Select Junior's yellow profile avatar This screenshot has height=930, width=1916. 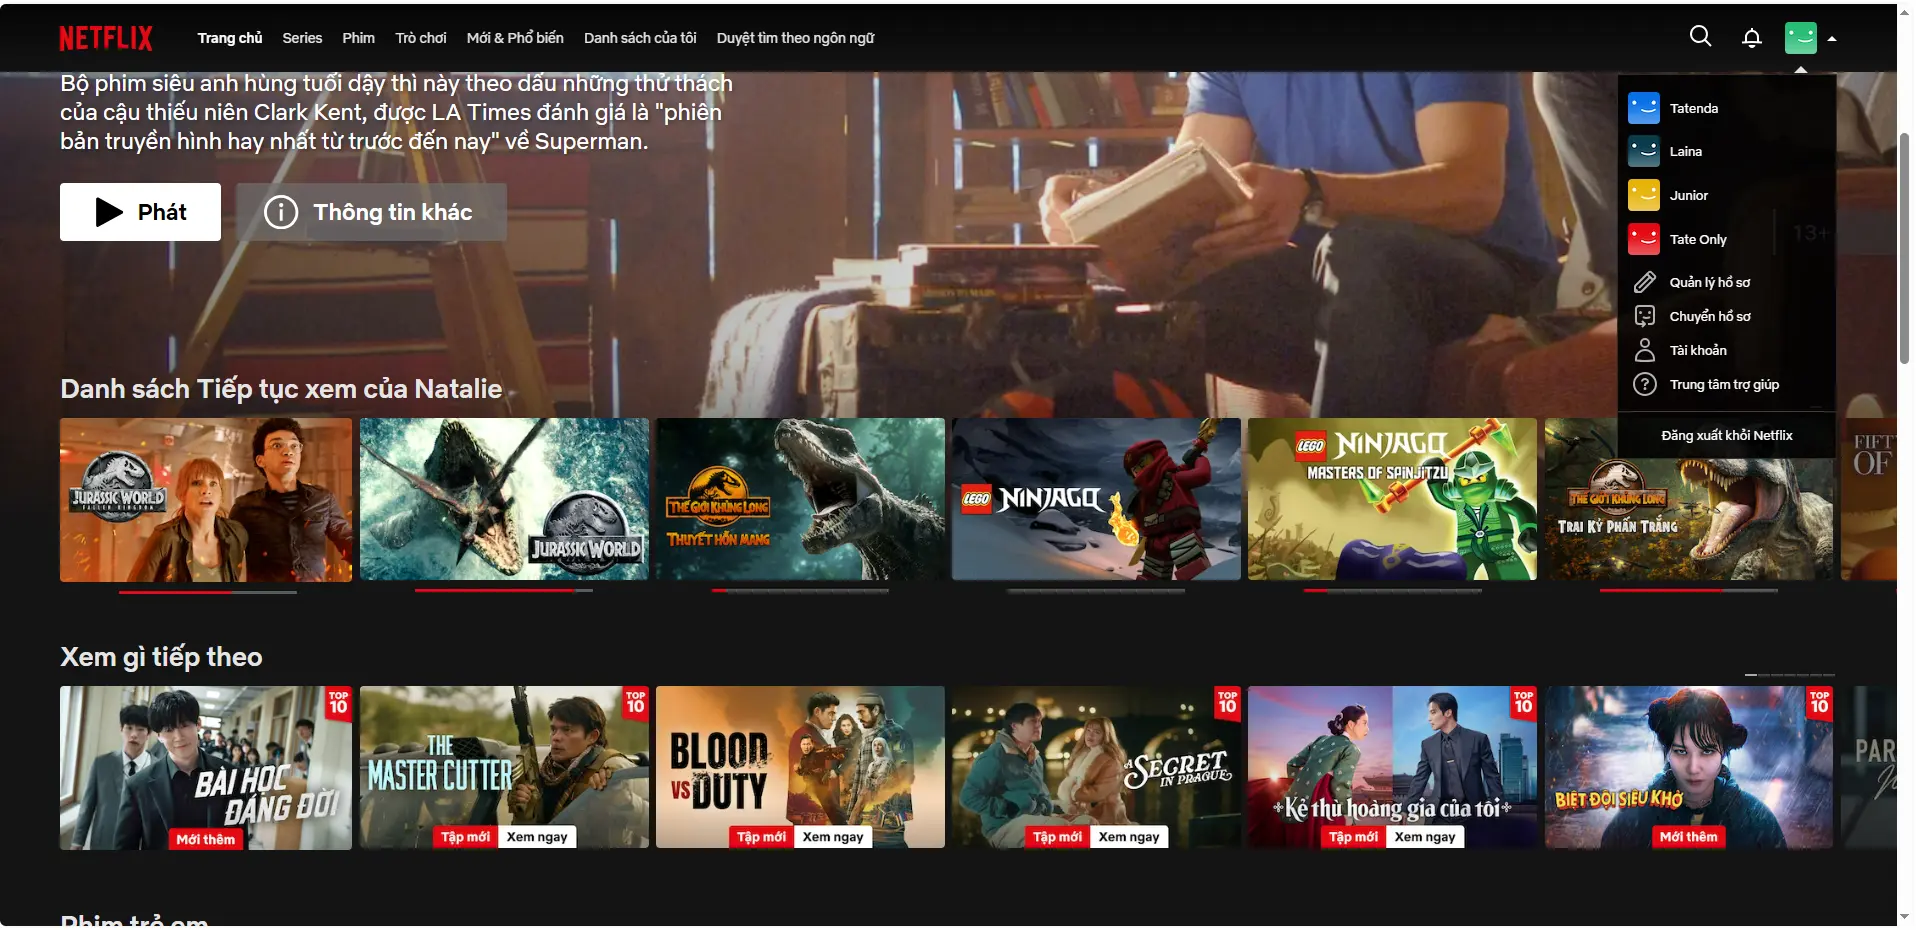click(1644, 195)
